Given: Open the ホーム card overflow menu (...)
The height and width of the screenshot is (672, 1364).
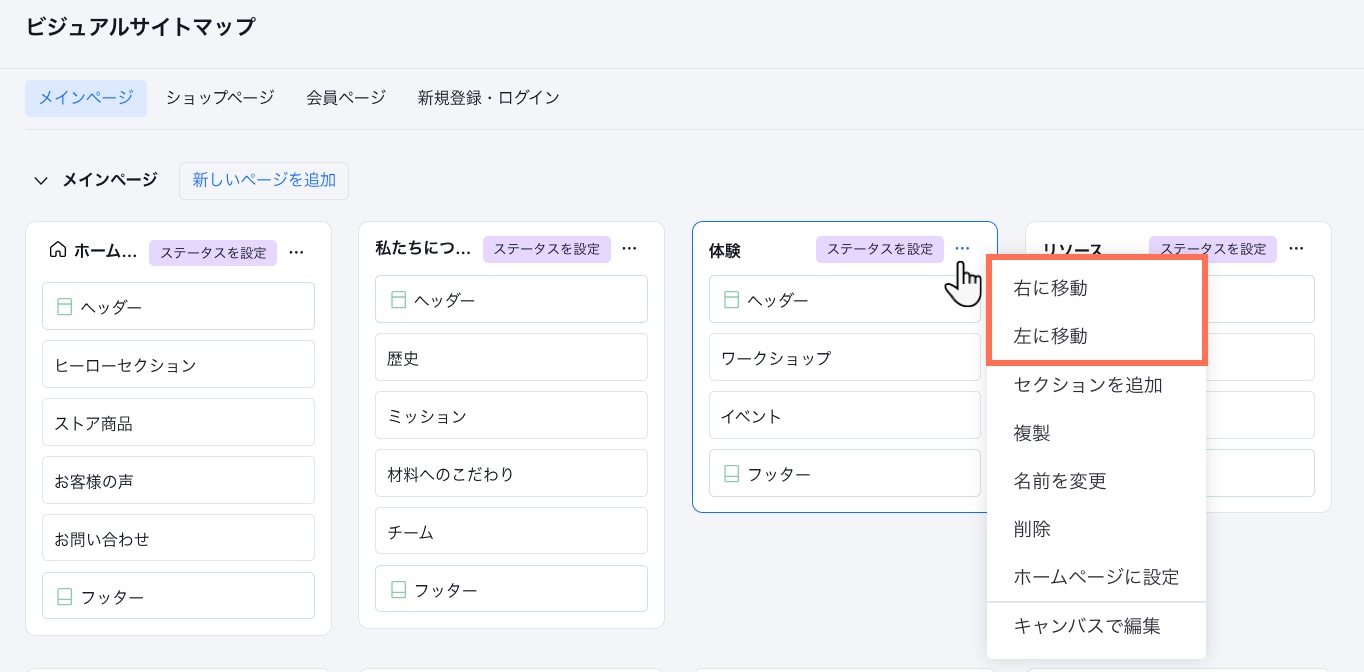Looking at the screenshot, I should pyautogui.click(x=296, y=252).
